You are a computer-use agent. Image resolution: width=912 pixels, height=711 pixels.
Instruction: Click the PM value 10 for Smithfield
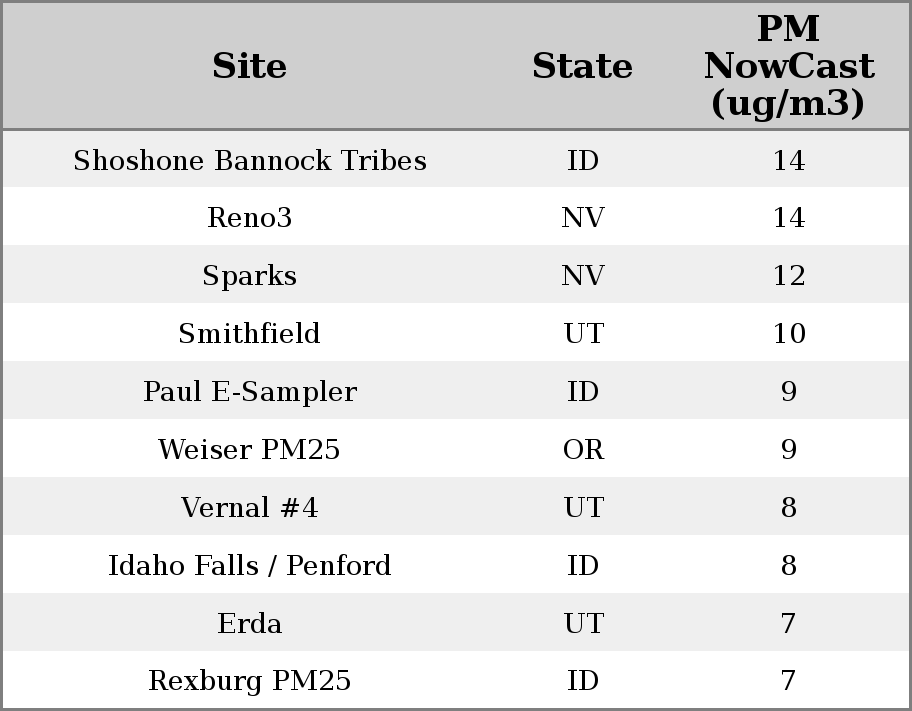(788, 334)
